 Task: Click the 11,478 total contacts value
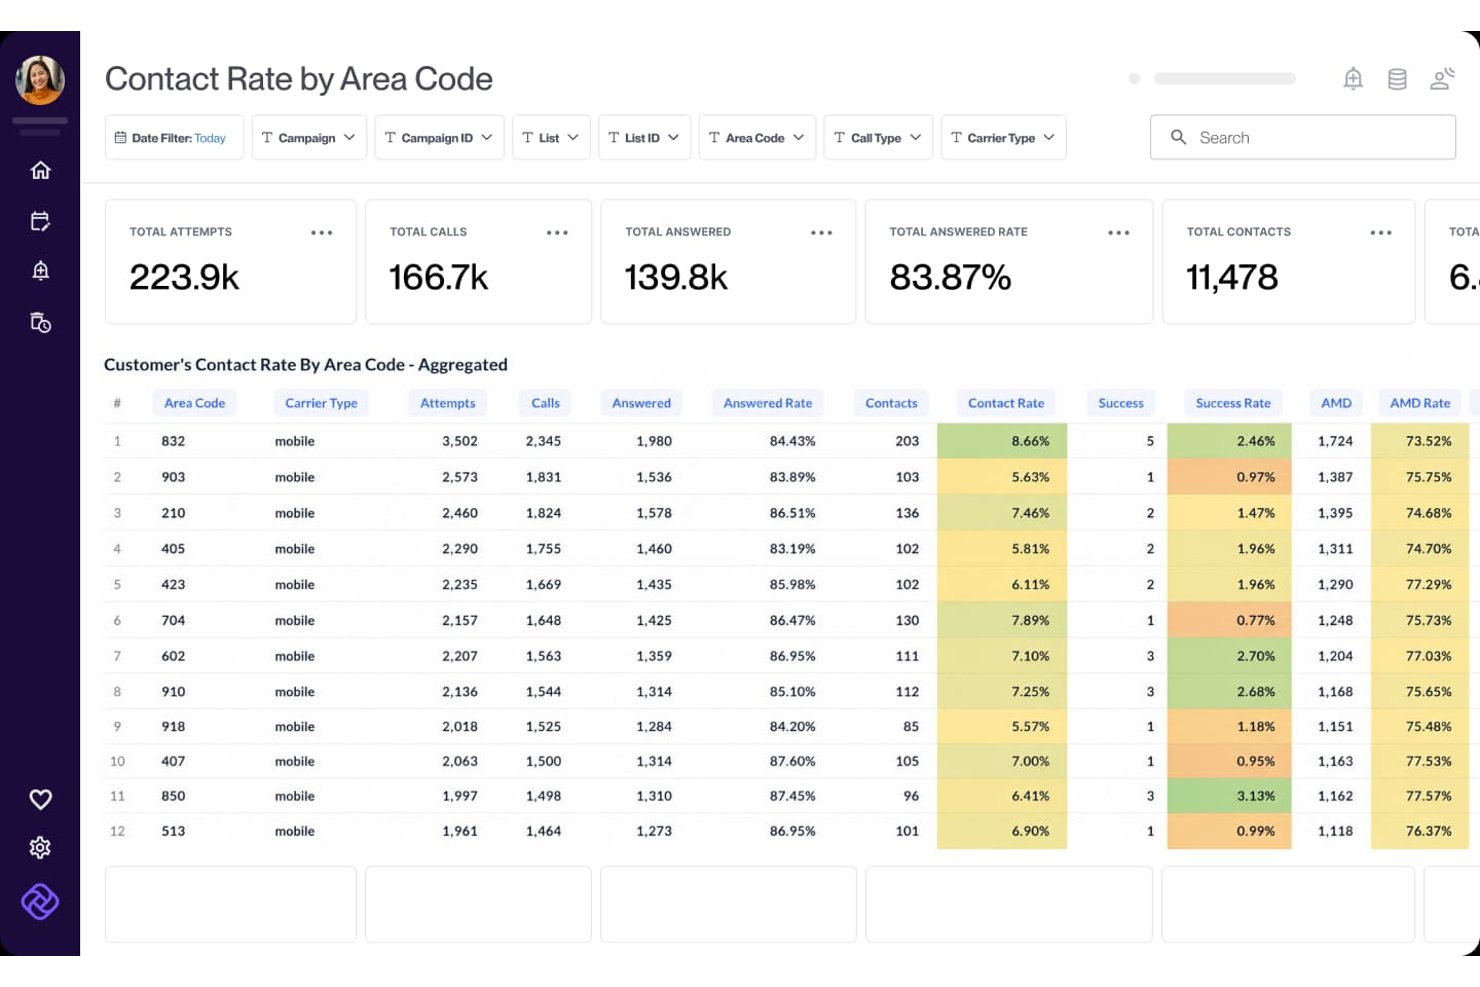[x=1232, y=277]
